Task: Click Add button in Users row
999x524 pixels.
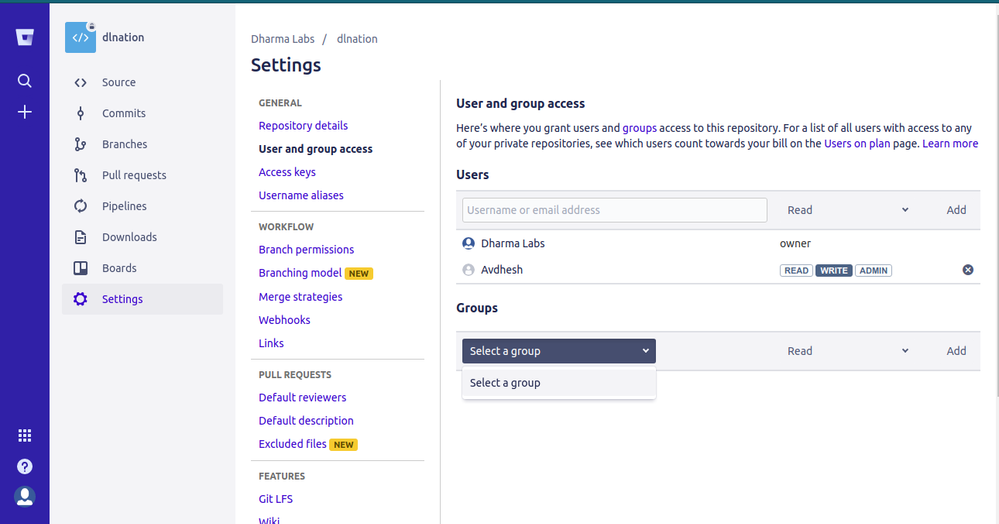Action: (956, 210)
